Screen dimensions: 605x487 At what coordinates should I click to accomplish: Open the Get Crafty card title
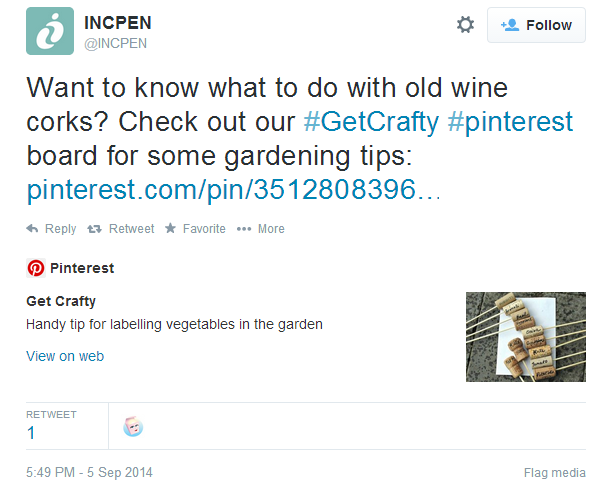click(61, 301)
